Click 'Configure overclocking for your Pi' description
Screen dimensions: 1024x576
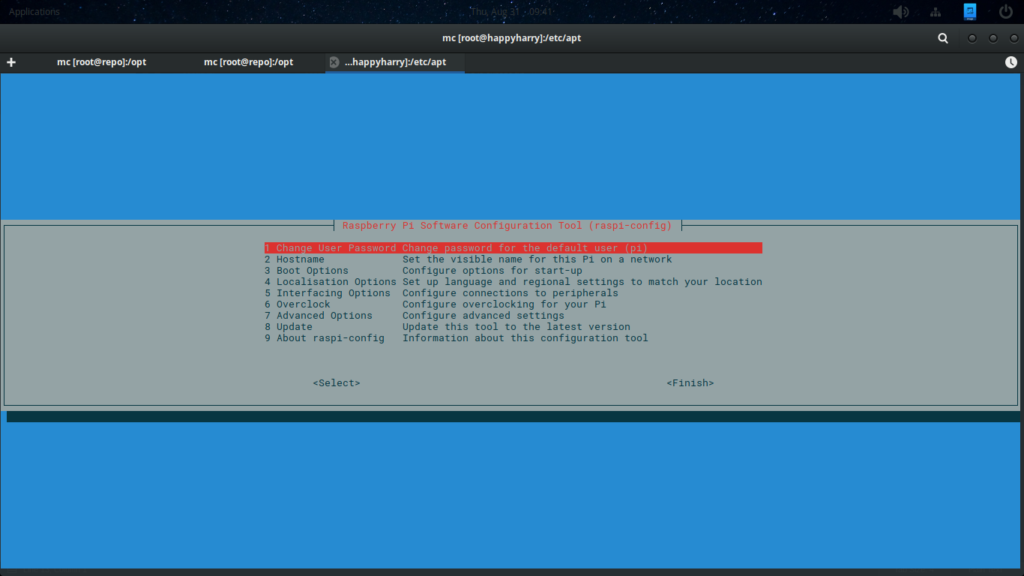(x=504, y=304)
